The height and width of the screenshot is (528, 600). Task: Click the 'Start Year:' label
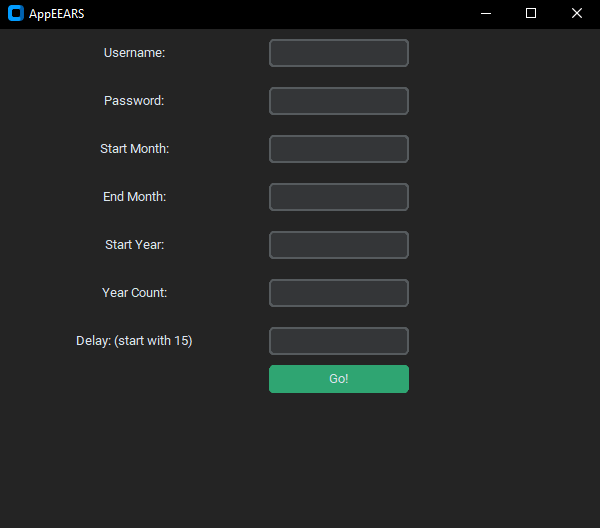(x=134, y=244)
